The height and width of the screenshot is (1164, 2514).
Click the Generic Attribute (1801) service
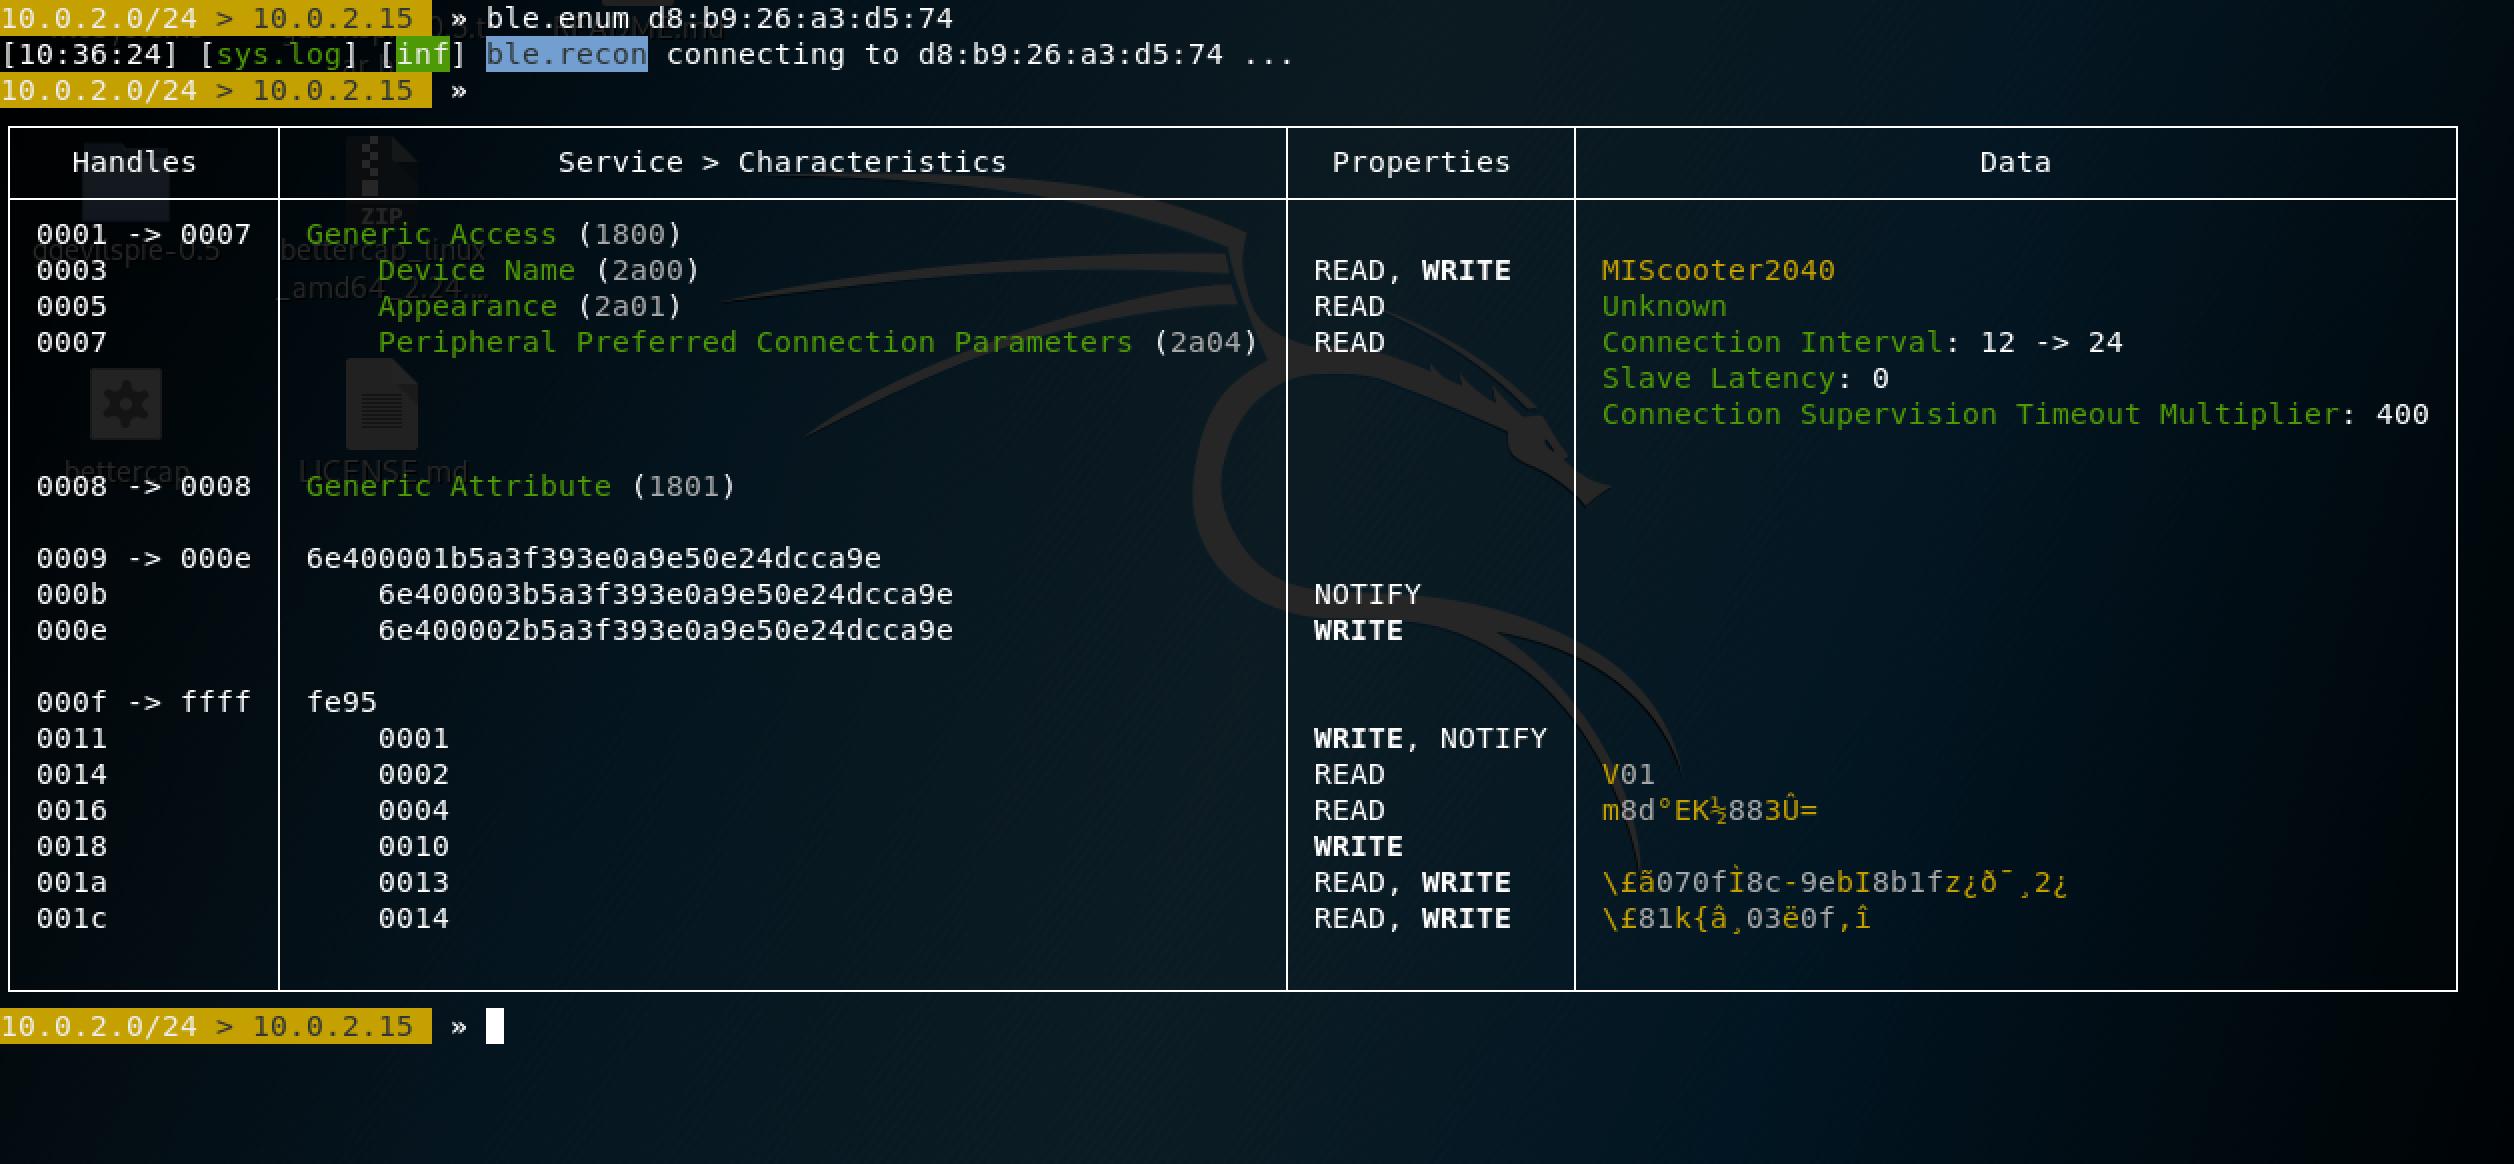pos(520,486)
